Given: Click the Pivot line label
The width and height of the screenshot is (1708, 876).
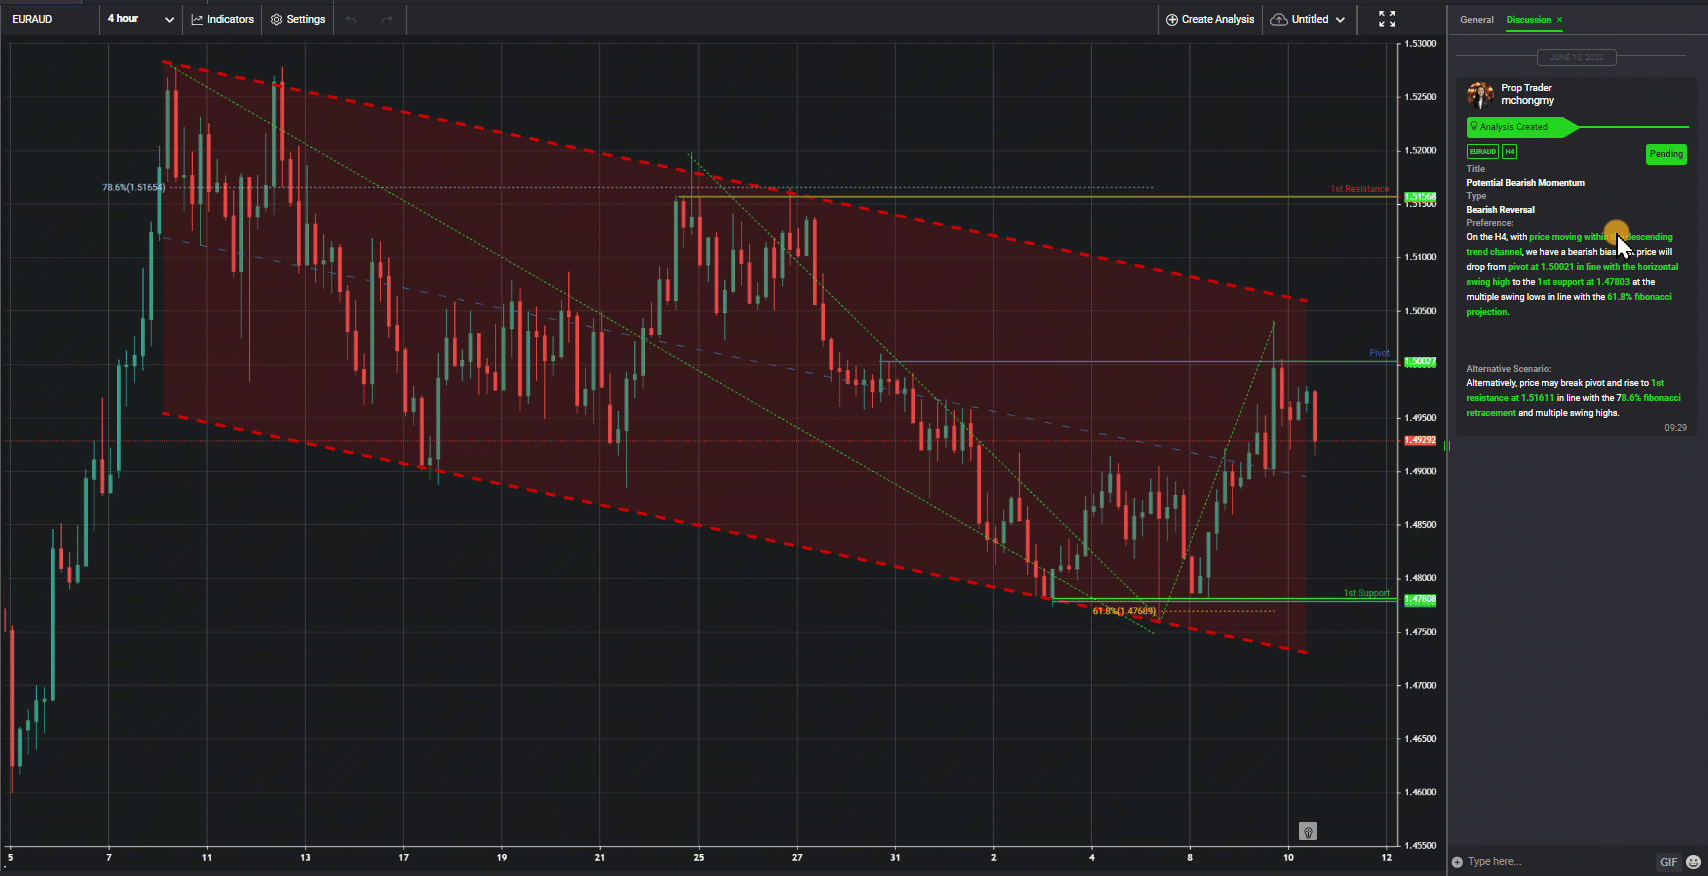Looking at the screenshot, I should click(1379, 353).
